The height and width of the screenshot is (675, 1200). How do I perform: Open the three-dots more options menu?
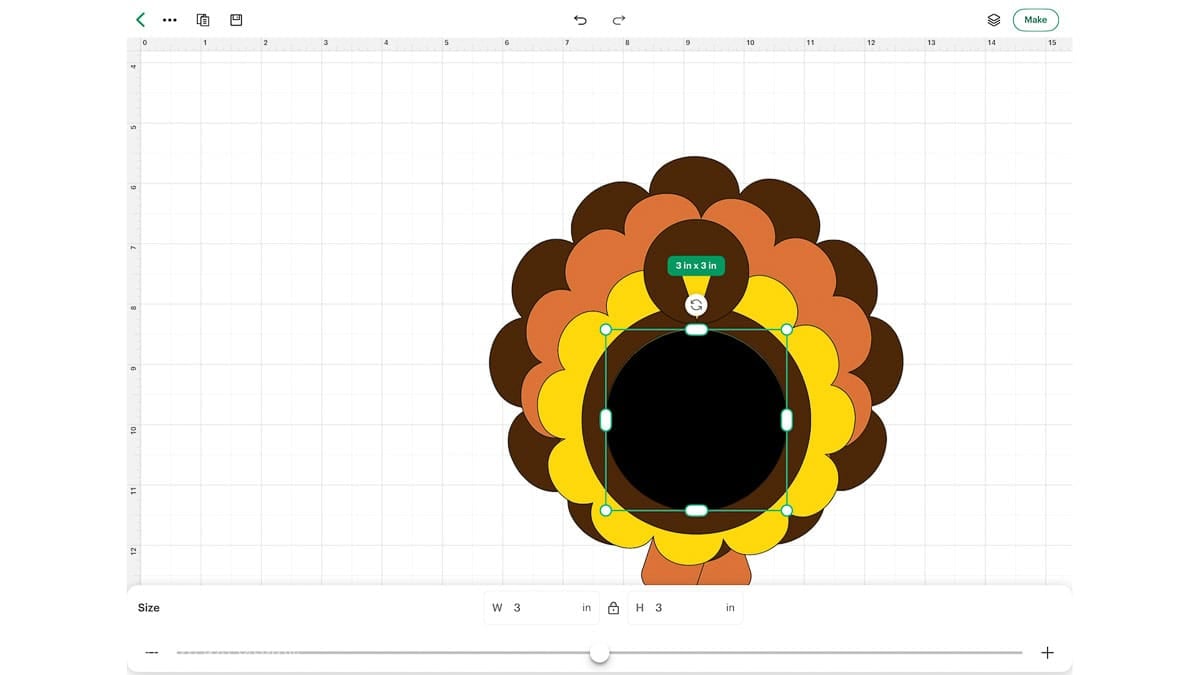(x=170, y=20)
